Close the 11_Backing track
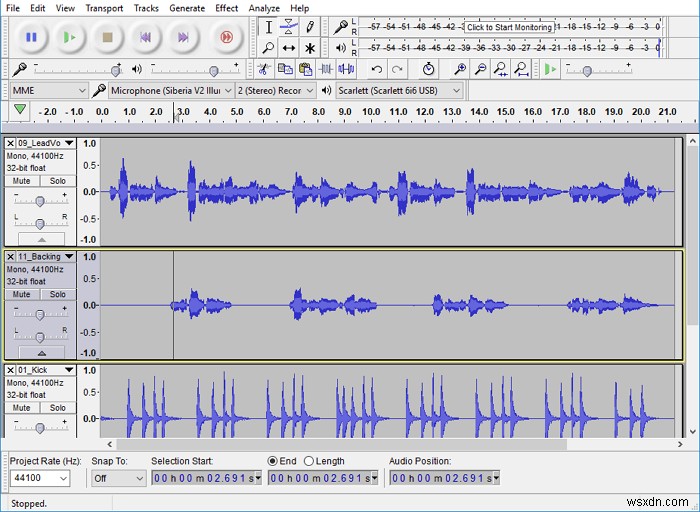The height and width of the screenshot is (512, 700). point(10,257)
